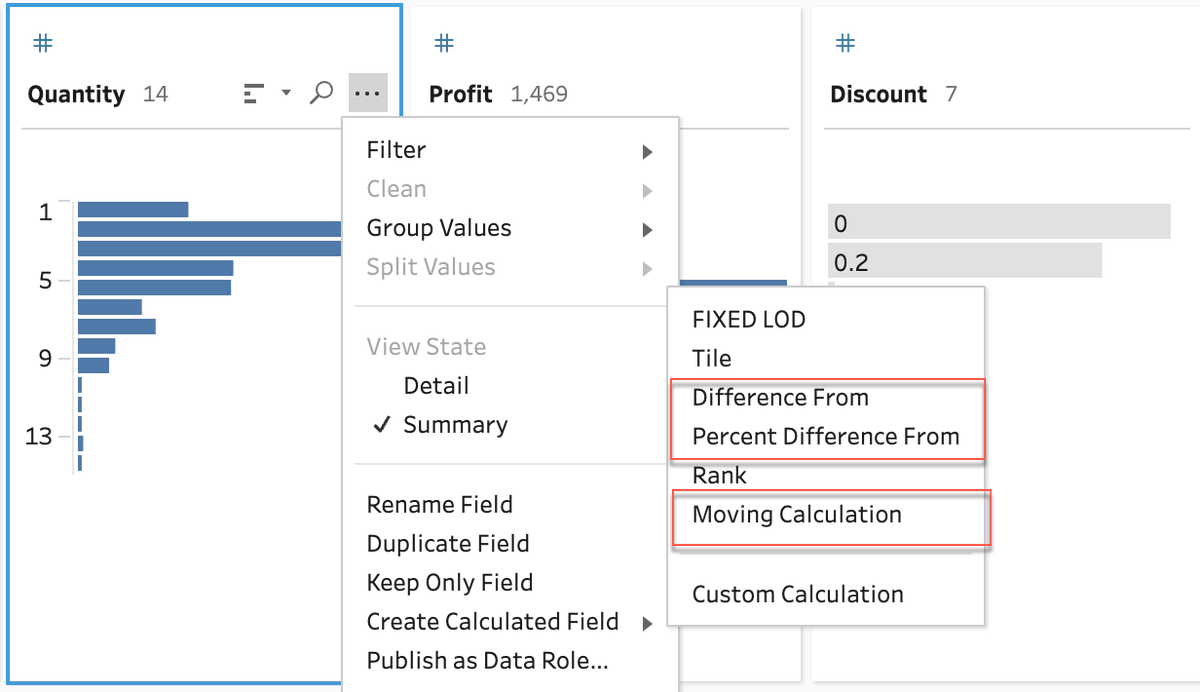Click the Discount distinct count 7

point(951,94)
